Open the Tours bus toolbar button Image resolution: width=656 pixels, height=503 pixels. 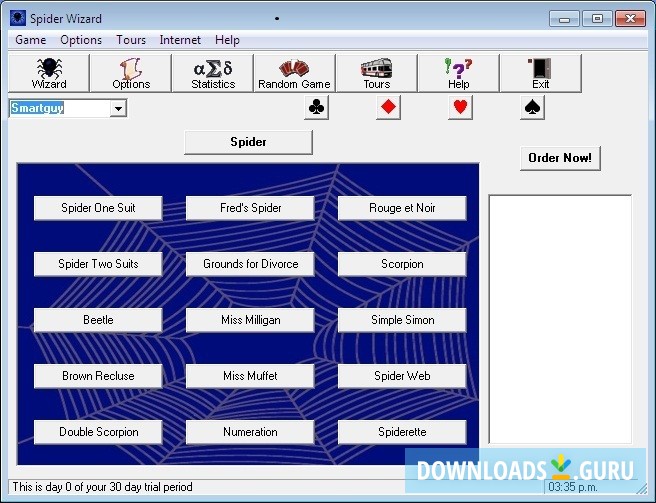pyautogui.click(x=377, y=73)
